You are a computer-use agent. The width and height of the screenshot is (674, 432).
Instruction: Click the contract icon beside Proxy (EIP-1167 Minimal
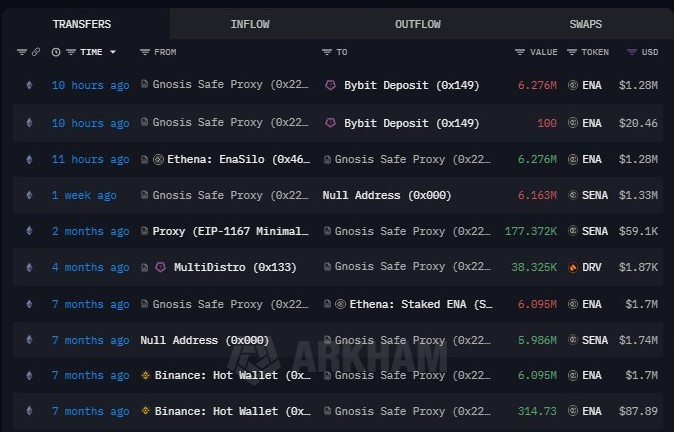tap(145, 232)
